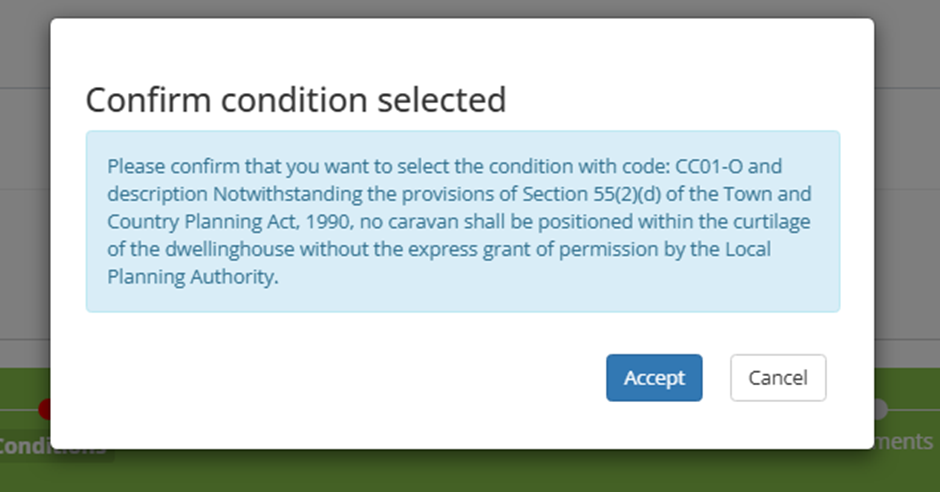Click the 'Confirm condition selected' heading
This screenshot has height=492, width=940.
[x=296, y=100]
